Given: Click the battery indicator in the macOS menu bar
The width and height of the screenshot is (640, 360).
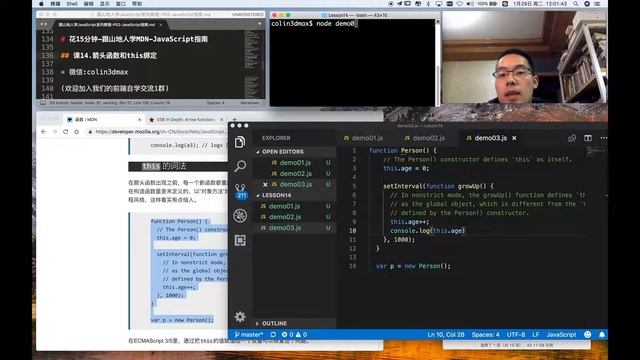Looking at the screenshot, I should (x=487, y=4).
